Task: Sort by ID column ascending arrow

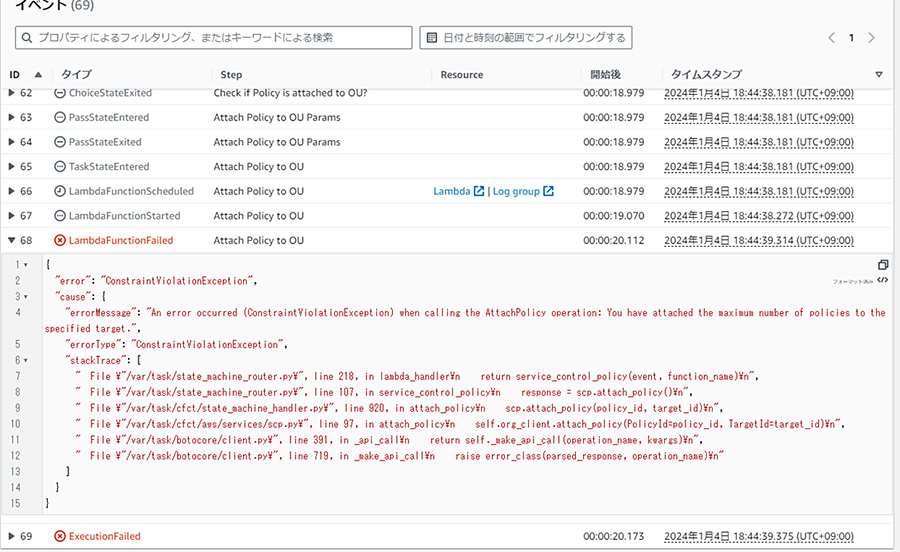Action: tap(38, 75)
